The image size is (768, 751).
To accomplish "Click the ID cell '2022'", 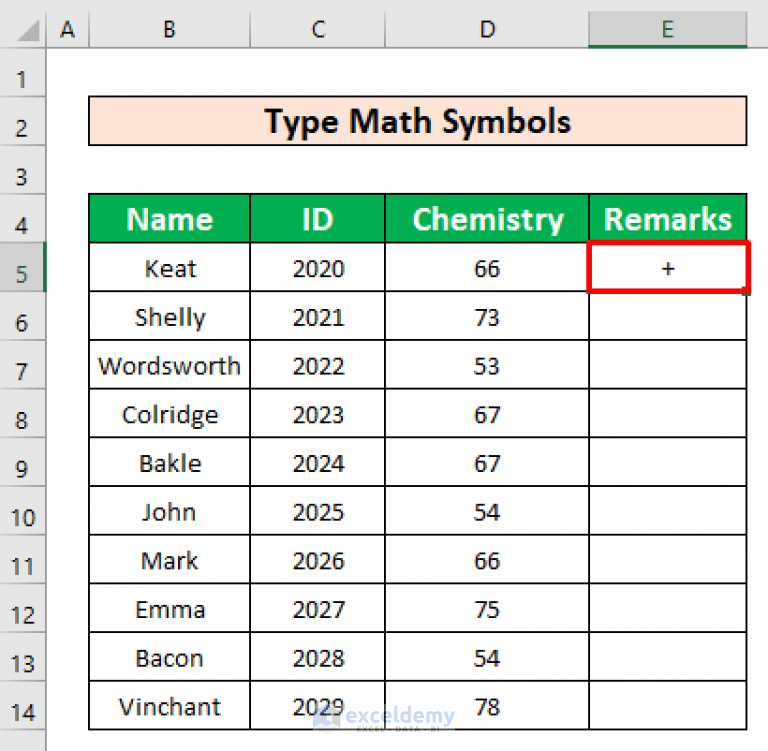I will [318, 365].
